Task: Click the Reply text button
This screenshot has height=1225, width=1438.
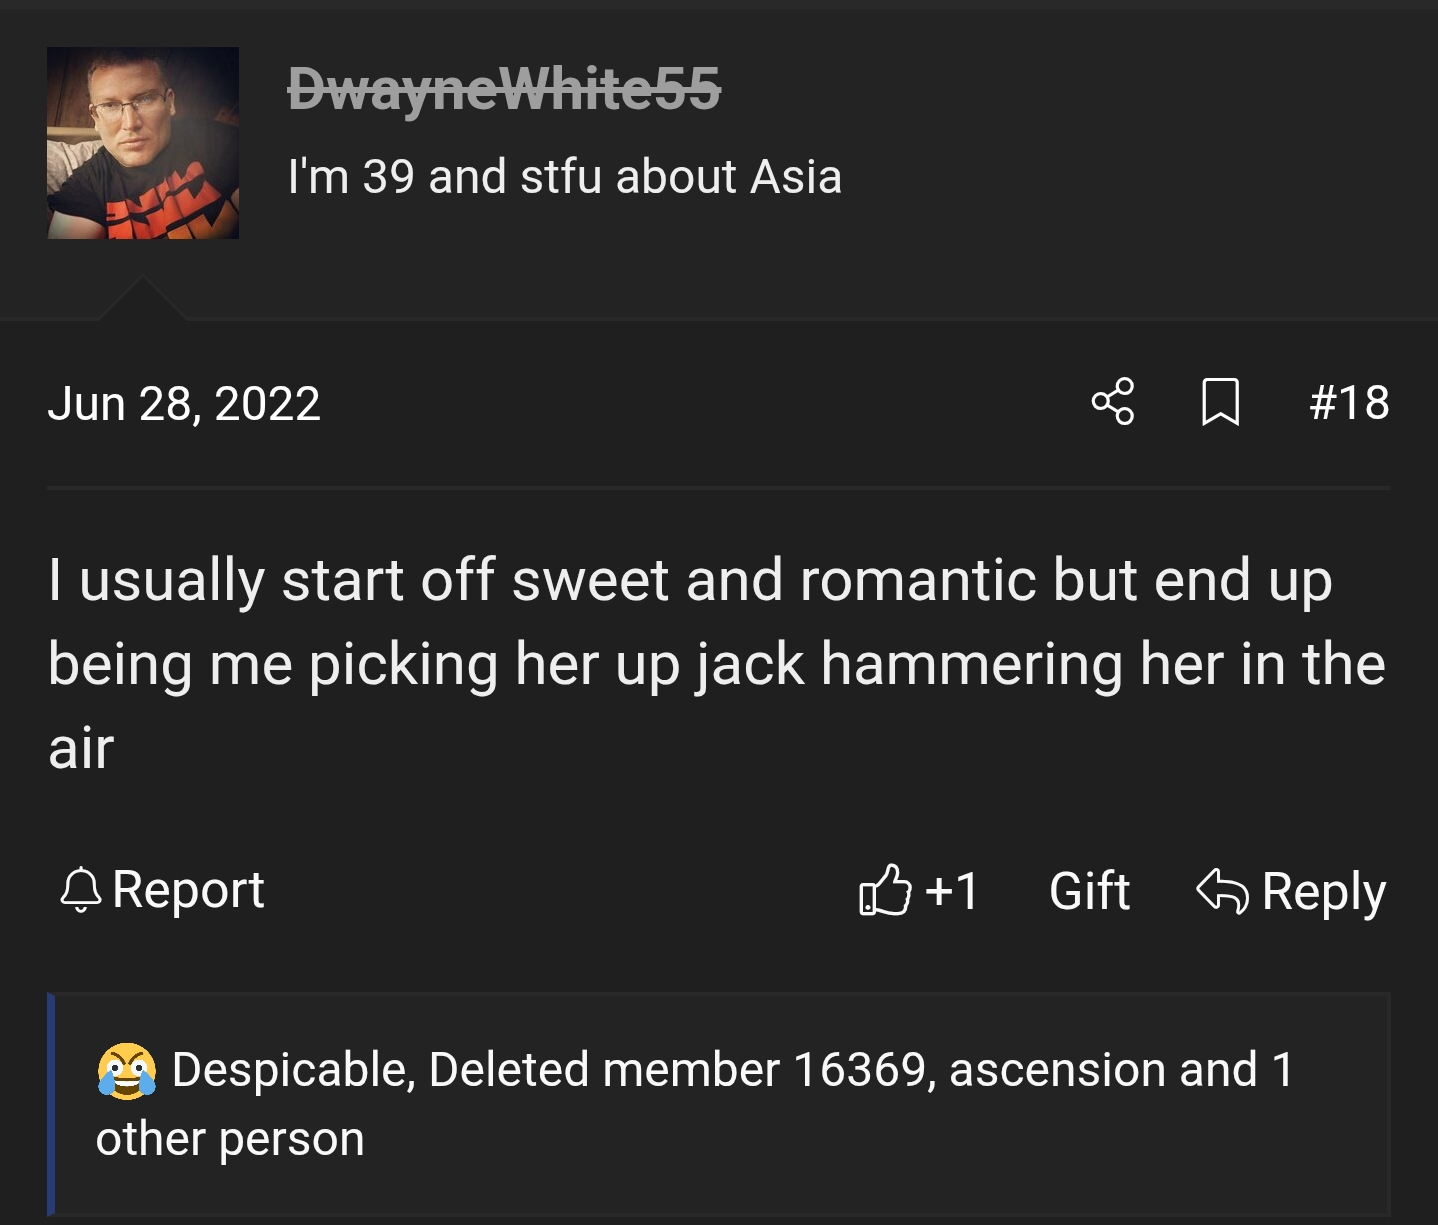Action: (1323, 891)
